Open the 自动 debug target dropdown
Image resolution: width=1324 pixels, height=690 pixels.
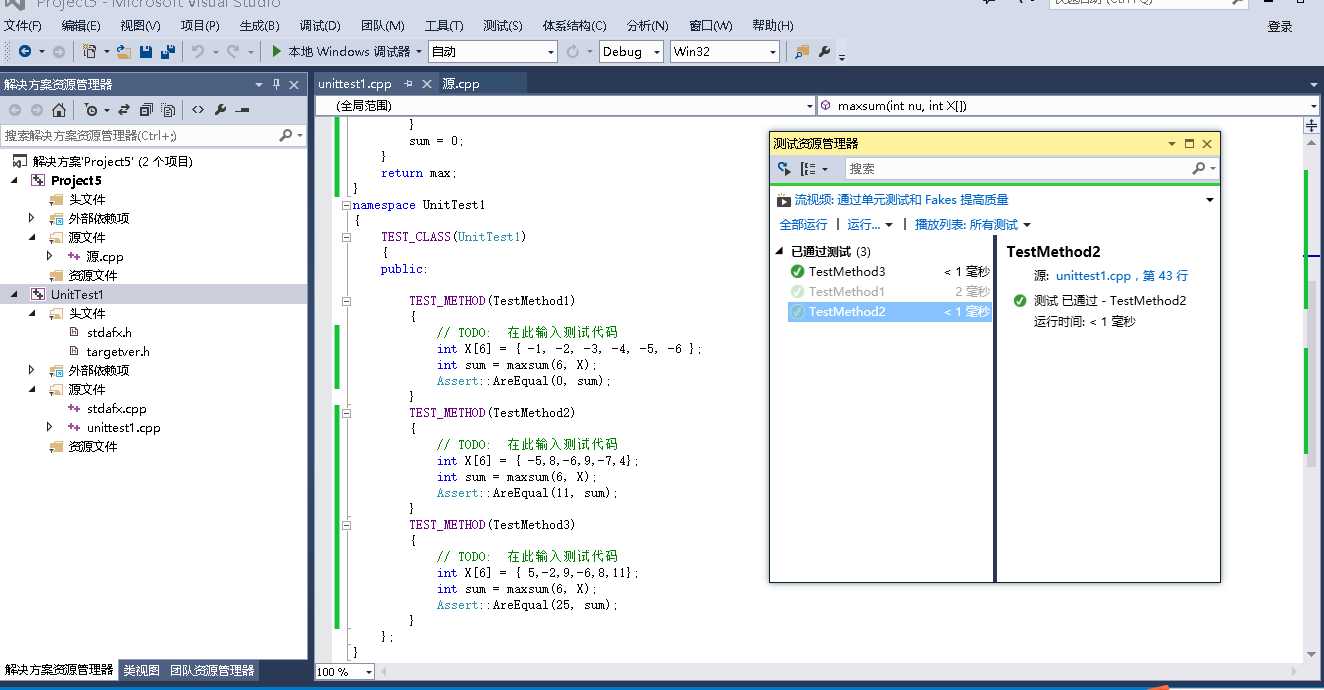551,51
